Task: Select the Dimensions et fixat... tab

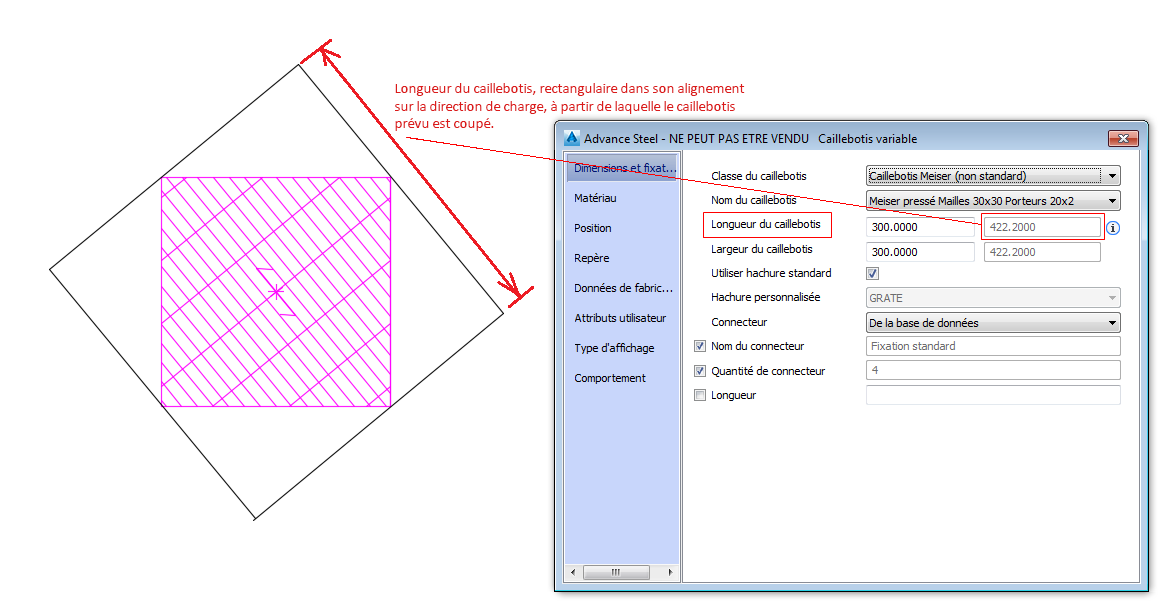Action: tap(622, 168)
